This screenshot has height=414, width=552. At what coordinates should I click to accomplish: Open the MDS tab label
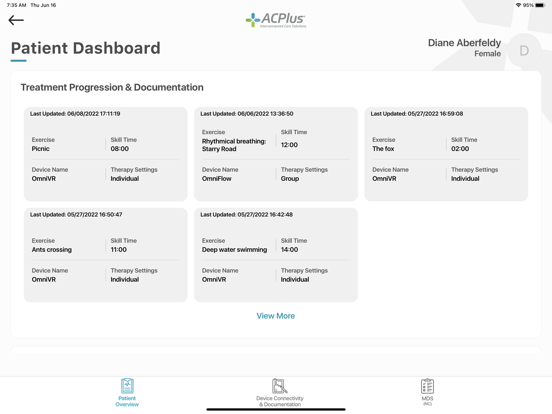click(x=427, y=401)
